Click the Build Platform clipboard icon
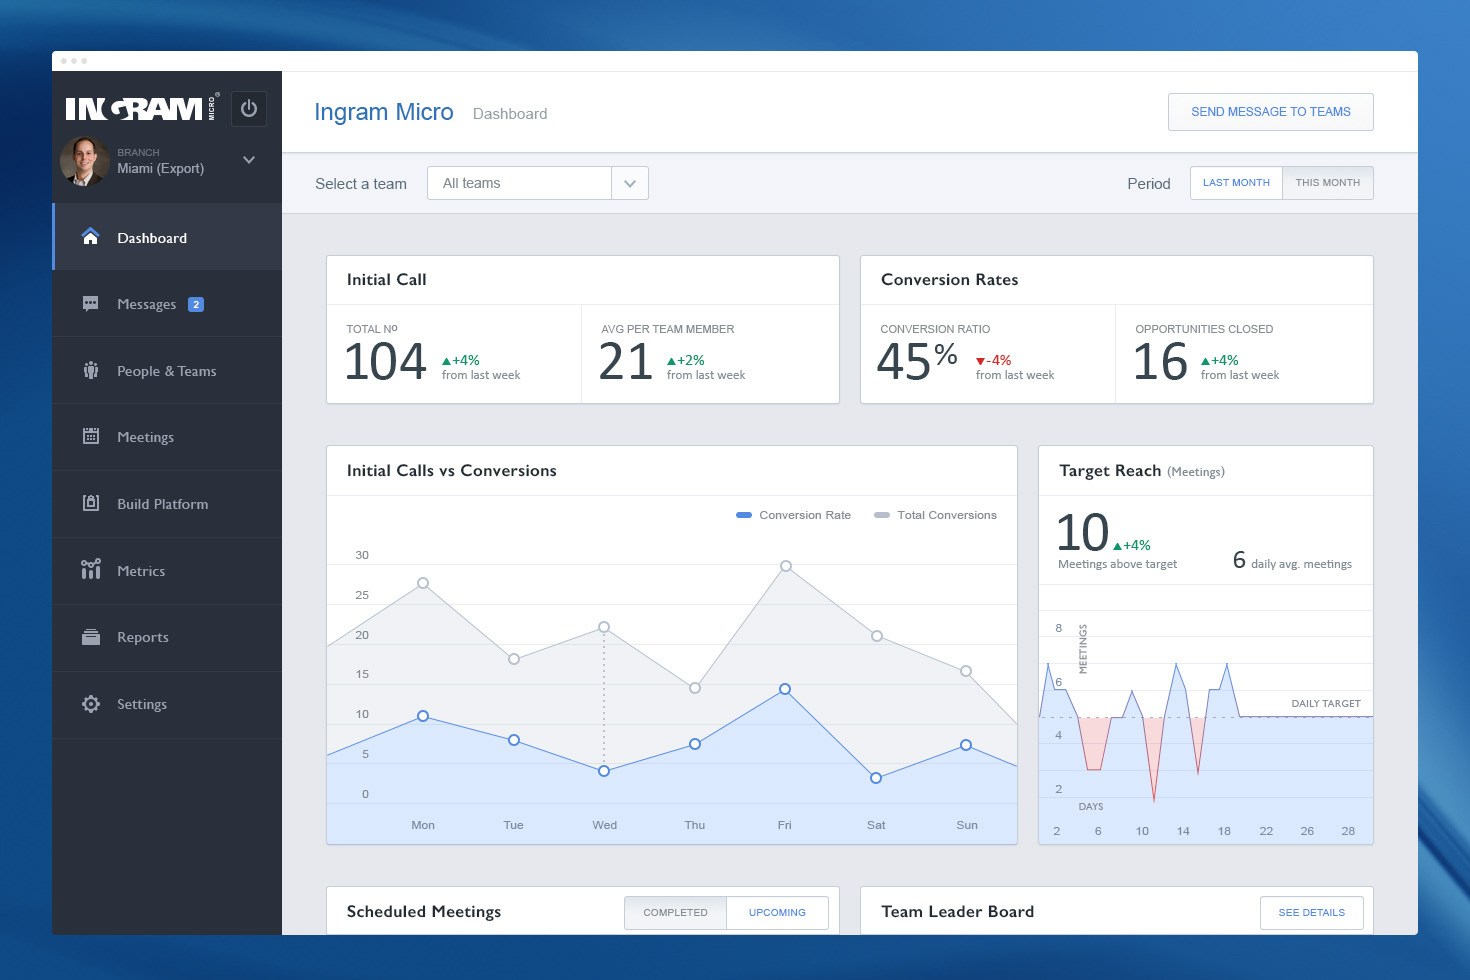This screenshot has width=1470, height=980. click(x=90, y=503)
